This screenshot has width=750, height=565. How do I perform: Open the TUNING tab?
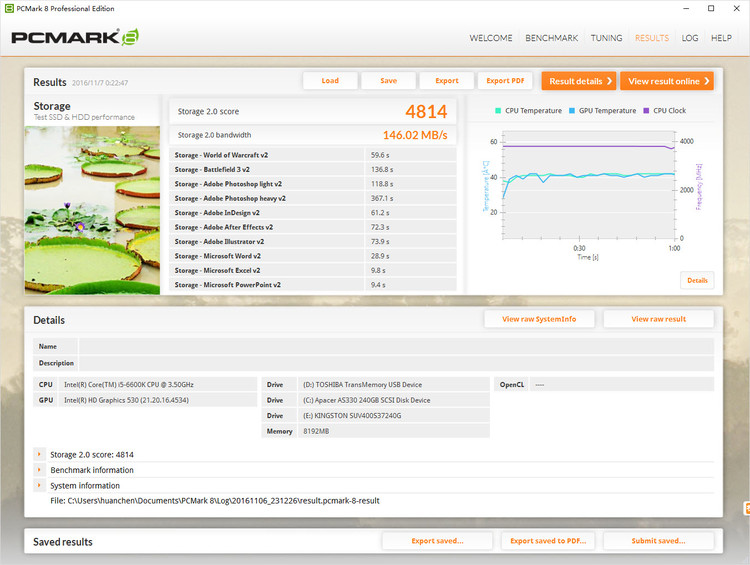pyautogui.click(x=607, y=38)
